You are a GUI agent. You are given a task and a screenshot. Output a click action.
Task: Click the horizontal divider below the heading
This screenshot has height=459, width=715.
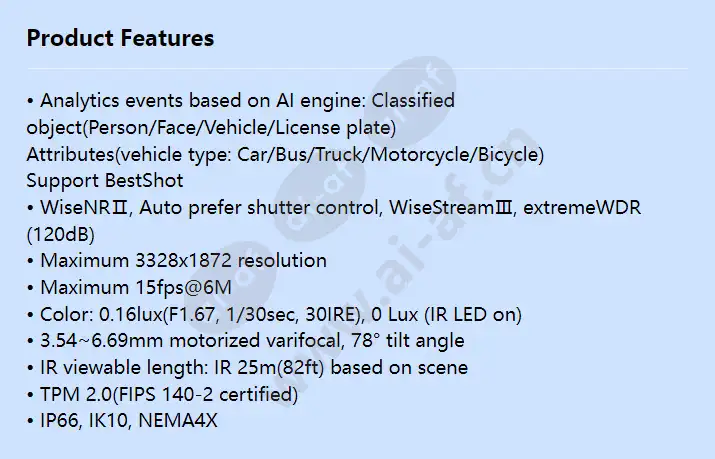click(x=358, y=69)
